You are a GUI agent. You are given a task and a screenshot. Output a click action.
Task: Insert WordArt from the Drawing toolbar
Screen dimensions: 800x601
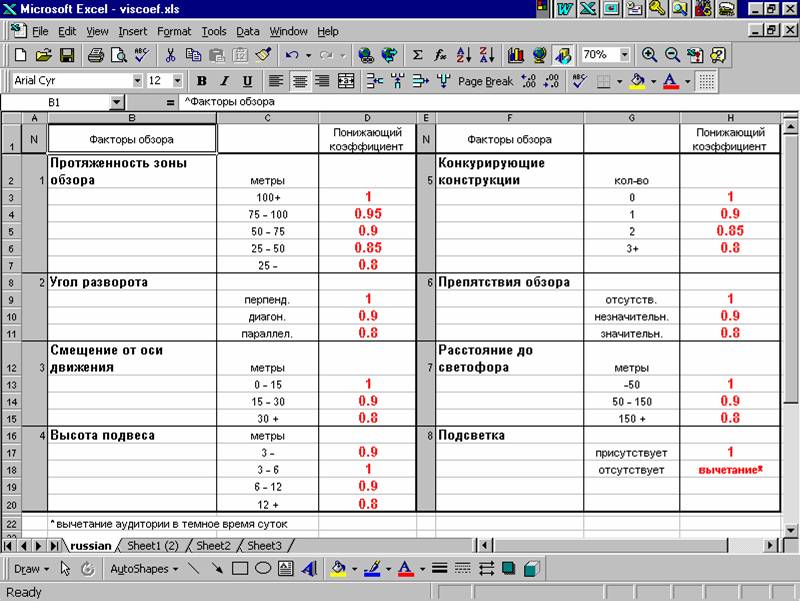[x=309, y=569]
